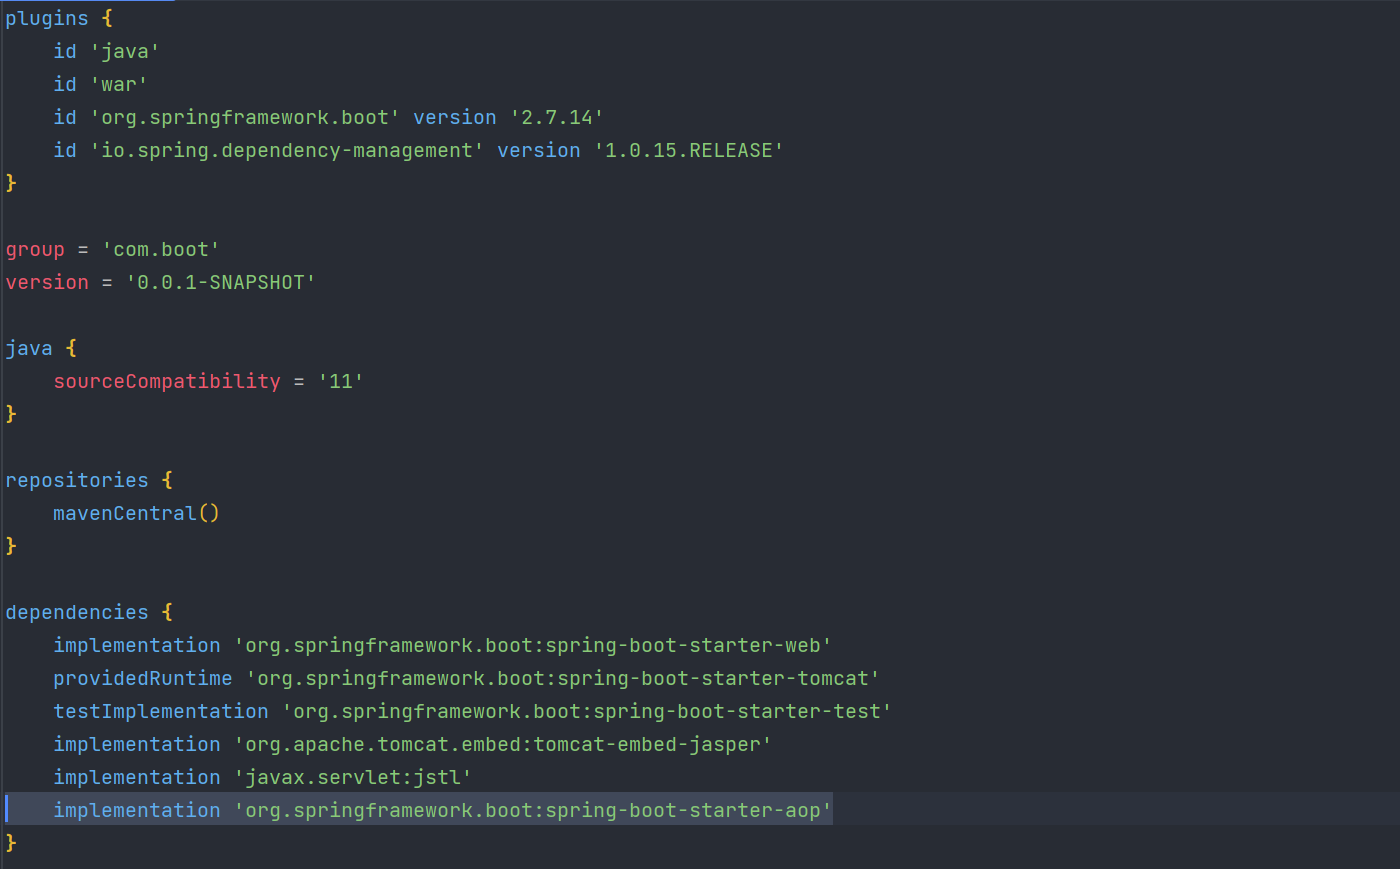The image size is (1400, 869).
Task: Click the spring-boot-starter-test dependency string
Action: 587,711
